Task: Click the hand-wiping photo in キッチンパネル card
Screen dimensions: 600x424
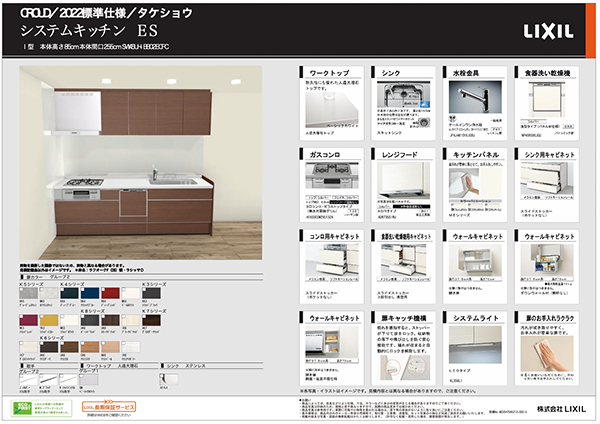Action: [x=464, y=182]
